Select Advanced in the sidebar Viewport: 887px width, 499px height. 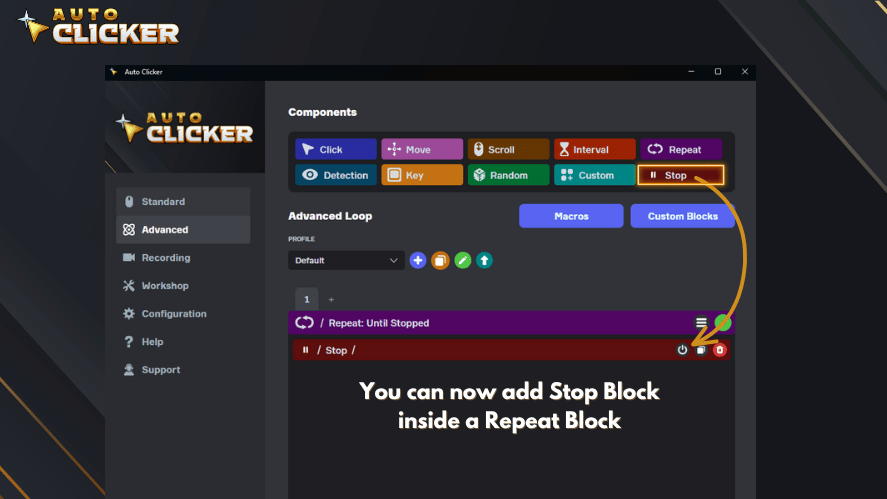pos(183,230)
